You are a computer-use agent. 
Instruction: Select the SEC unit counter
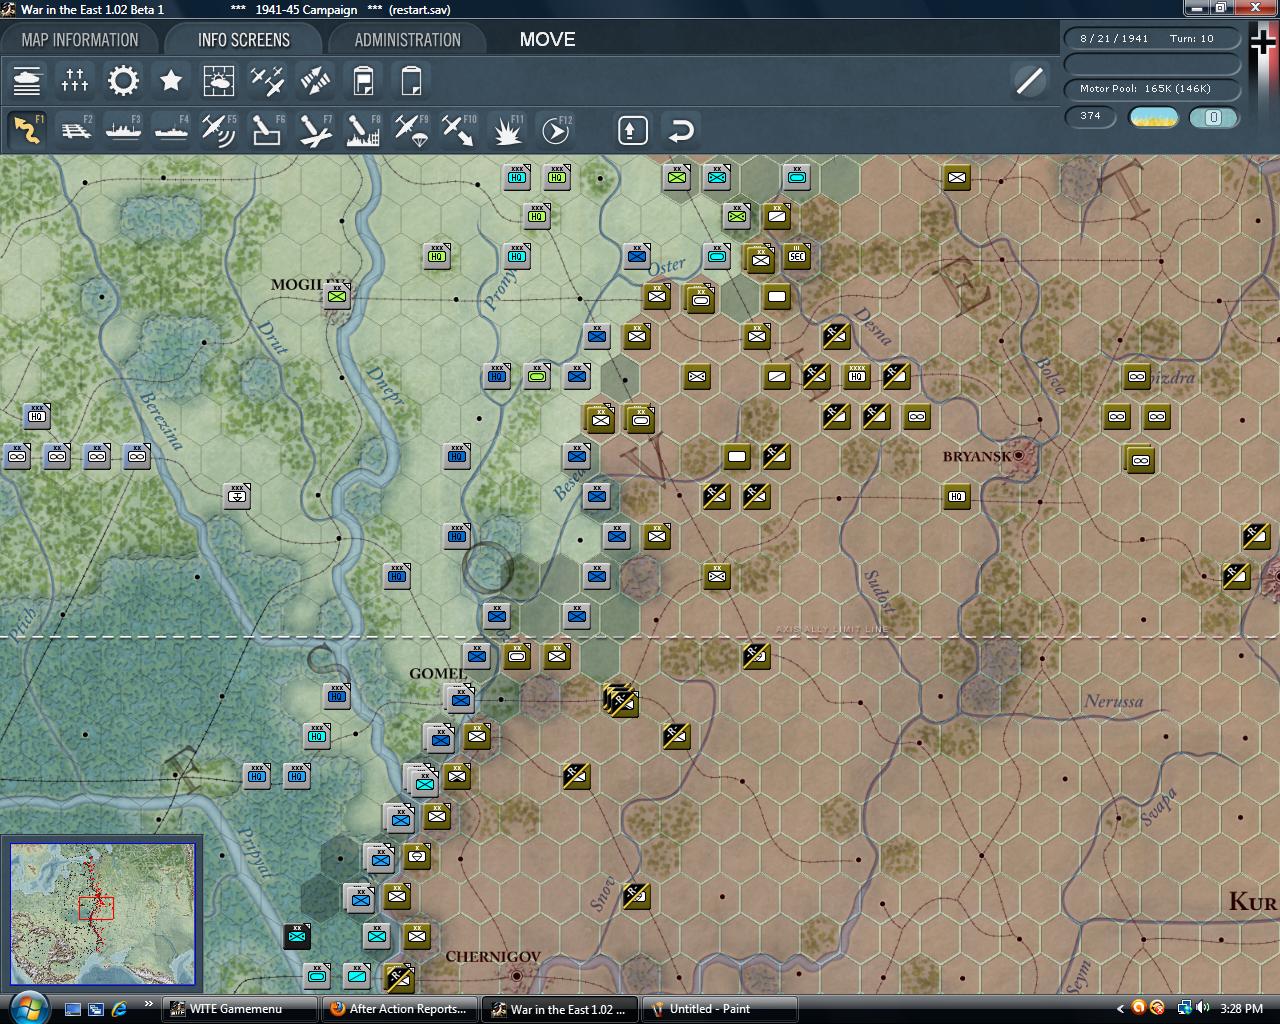(x=796, y=256)
